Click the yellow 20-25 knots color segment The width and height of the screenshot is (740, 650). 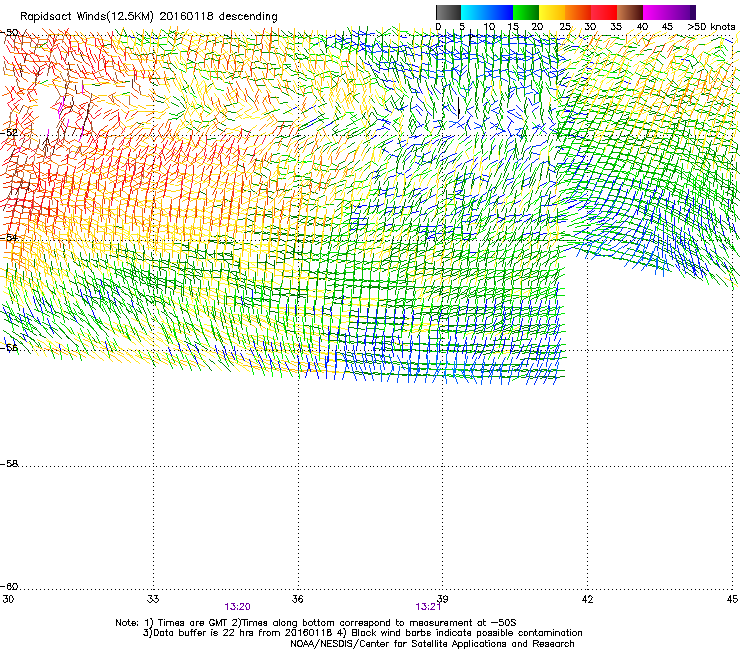(552, 12)
